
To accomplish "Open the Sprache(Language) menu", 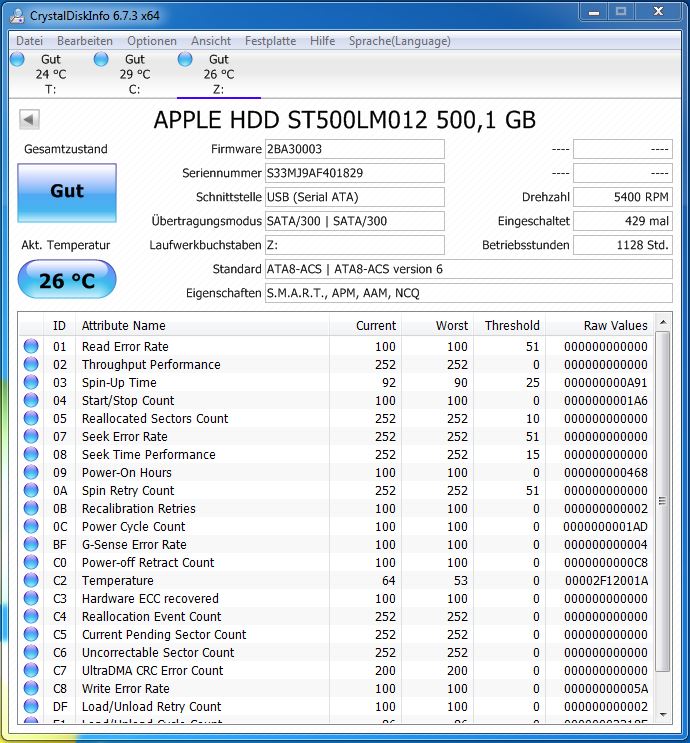I will (x=399, y=41).
